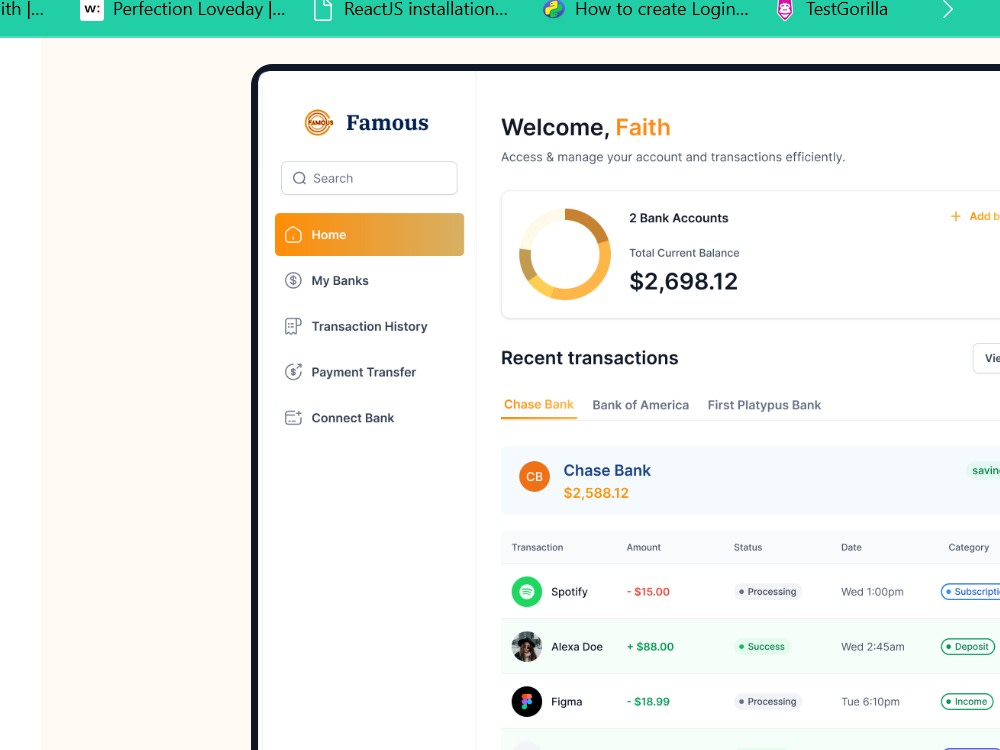Click the Perfection Loveday tab favicon
1000x750 pixels.
tap(92, 10)
